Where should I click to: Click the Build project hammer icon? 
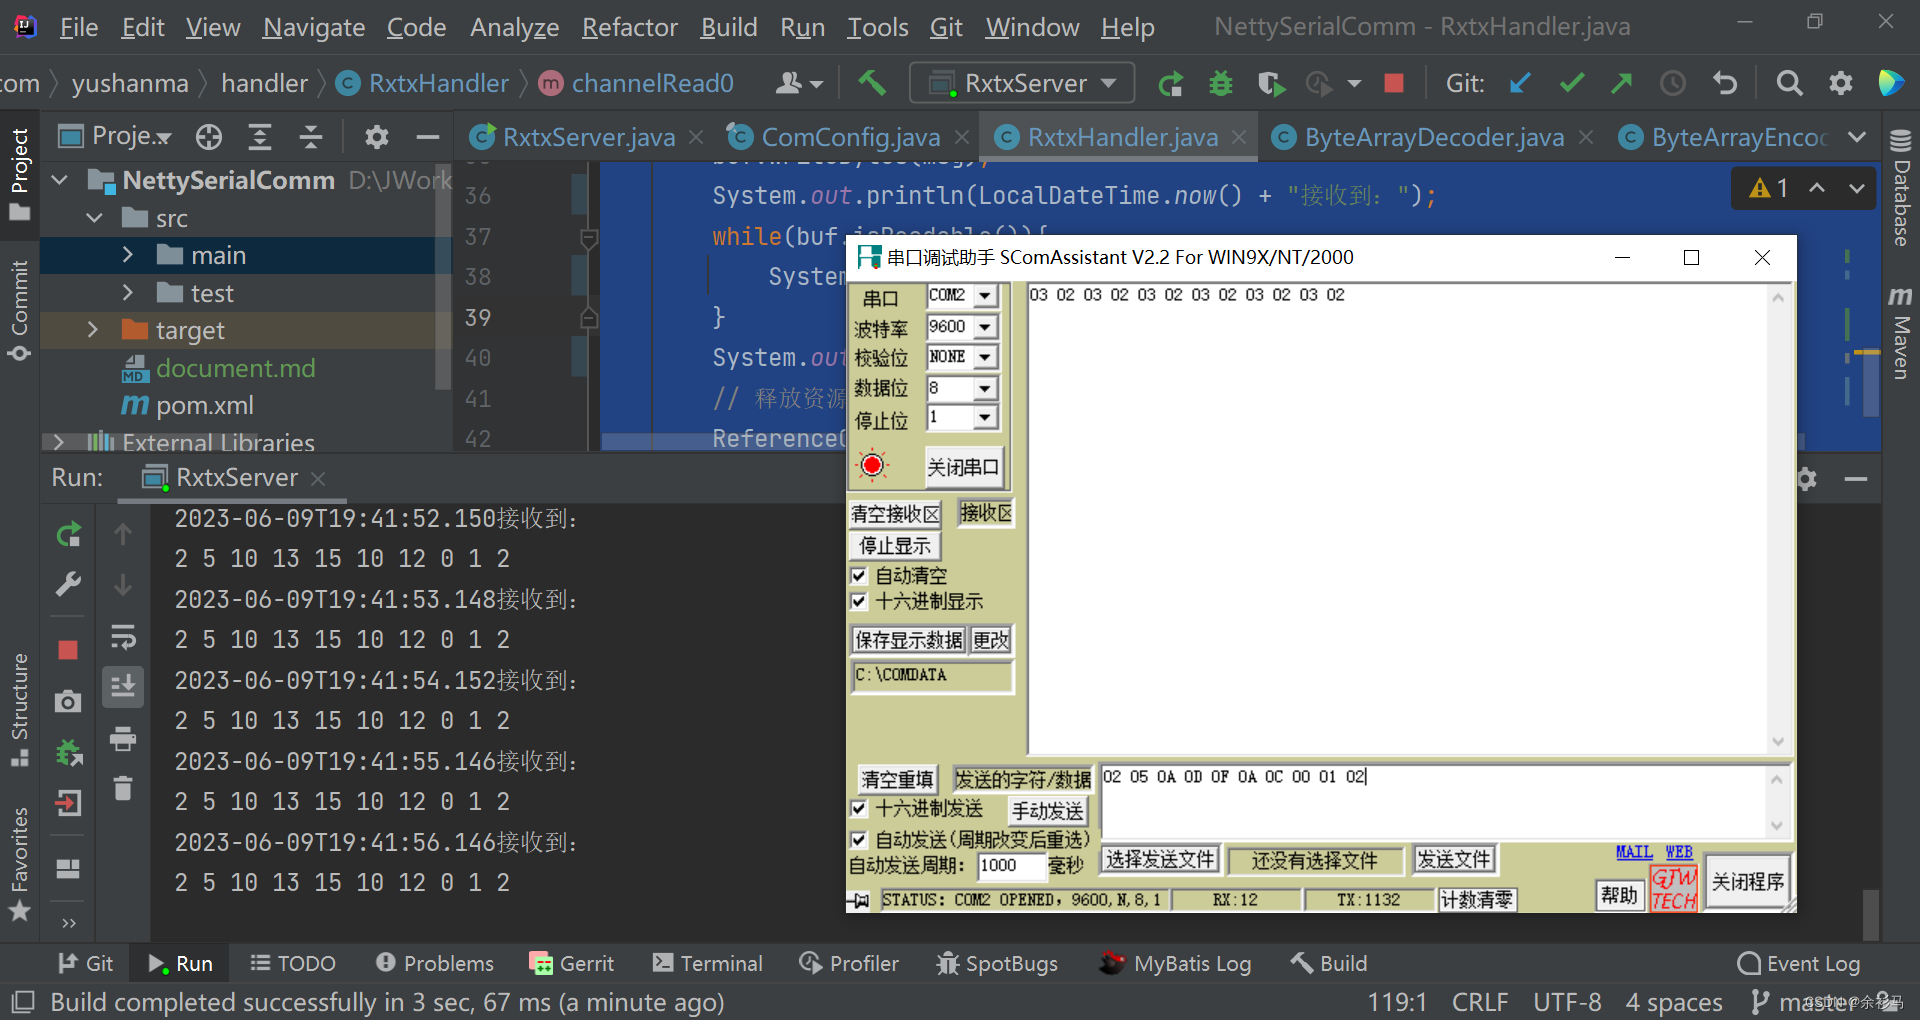click(x=872, y=83)
